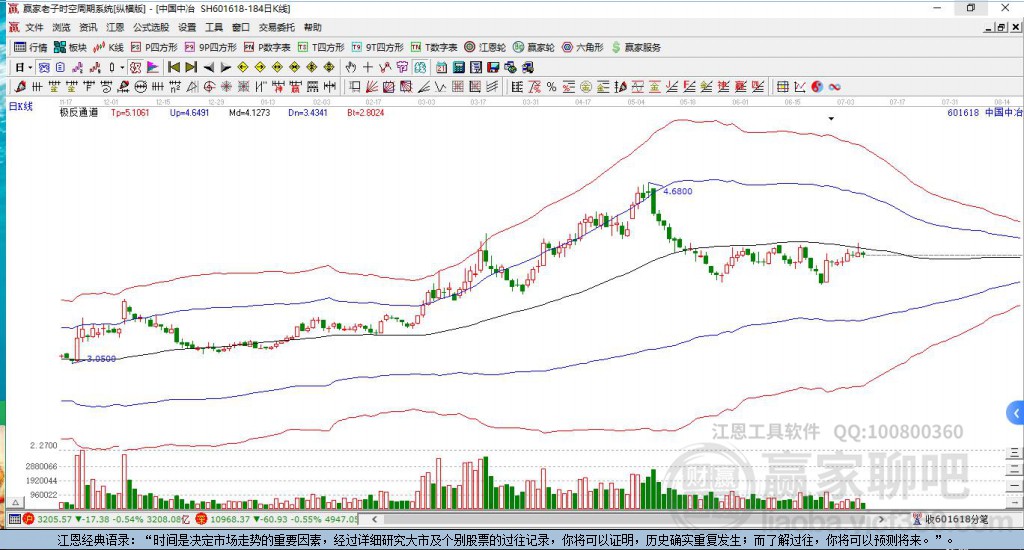The image size is (1024, 550).
Task: Open the 浏览 menu
Action: tap(61, 27)
